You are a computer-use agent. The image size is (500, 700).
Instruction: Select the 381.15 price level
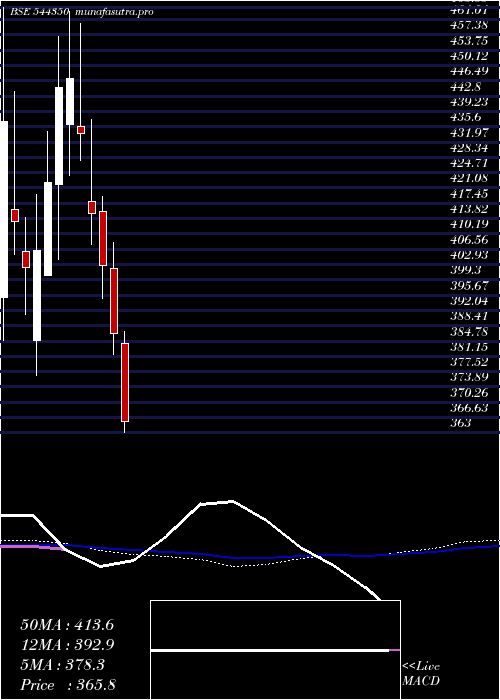click(x=469, y=347)
